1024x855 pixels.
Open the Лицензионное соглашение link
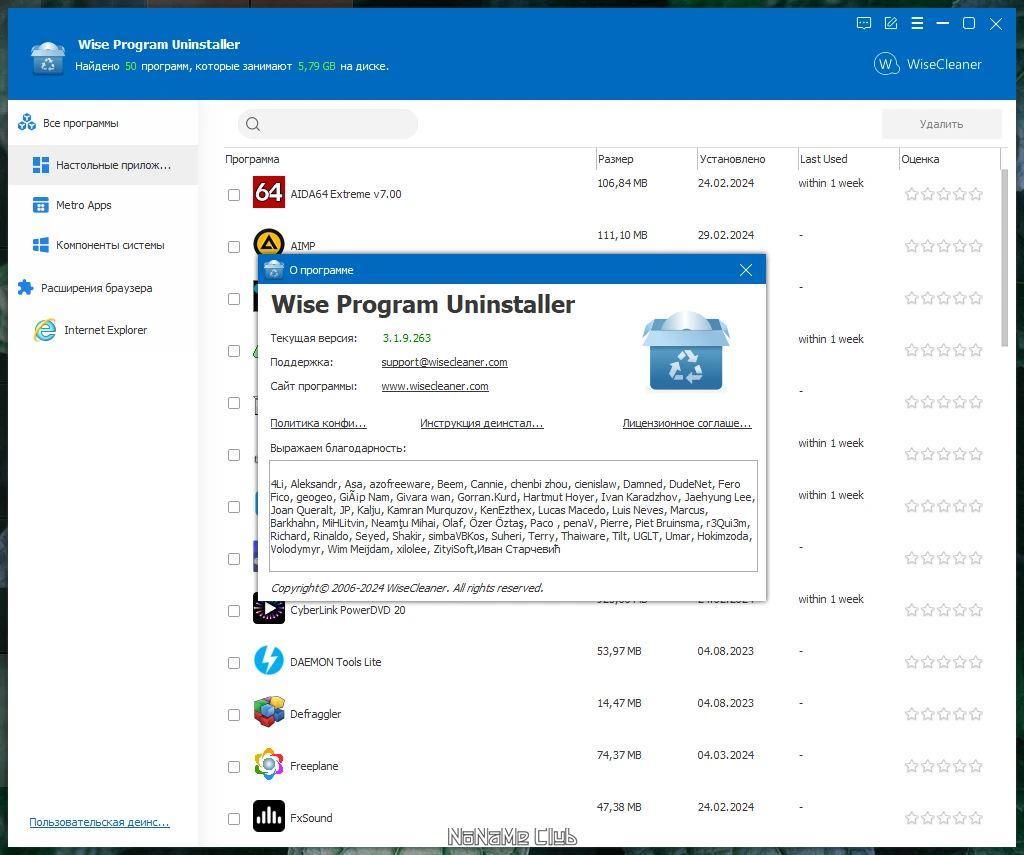pyautogui.click(x=687, y=423)
